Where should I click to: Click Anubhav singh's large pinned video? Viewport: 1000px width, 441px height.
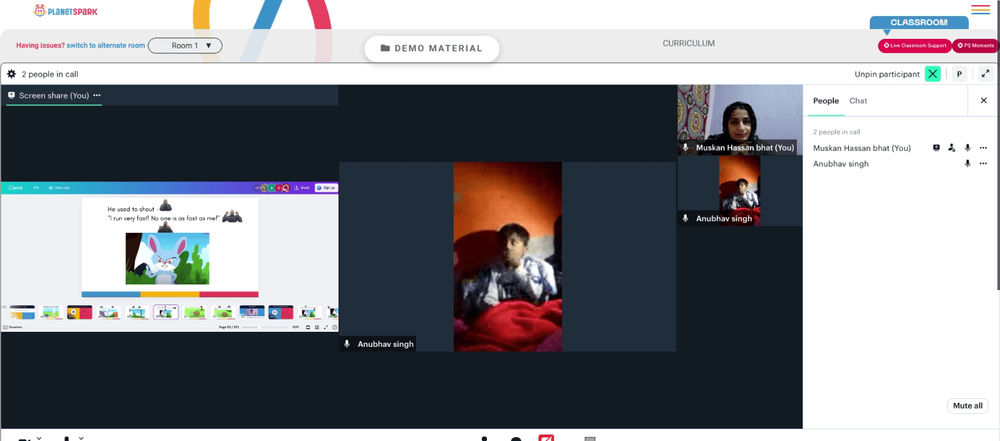(x=508, y=257)
